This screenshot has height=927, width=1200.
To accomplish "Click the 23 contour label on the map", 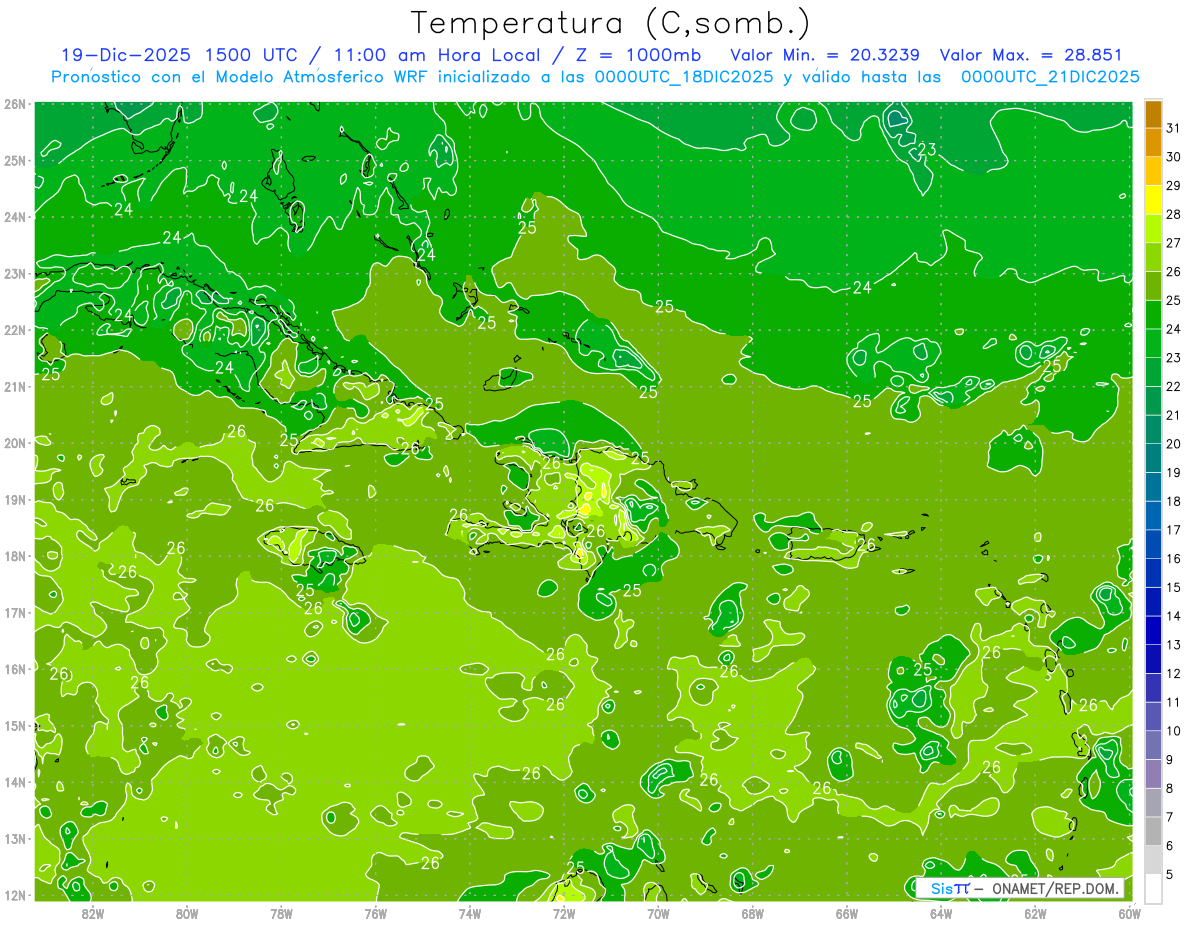I will pos(926,150).
